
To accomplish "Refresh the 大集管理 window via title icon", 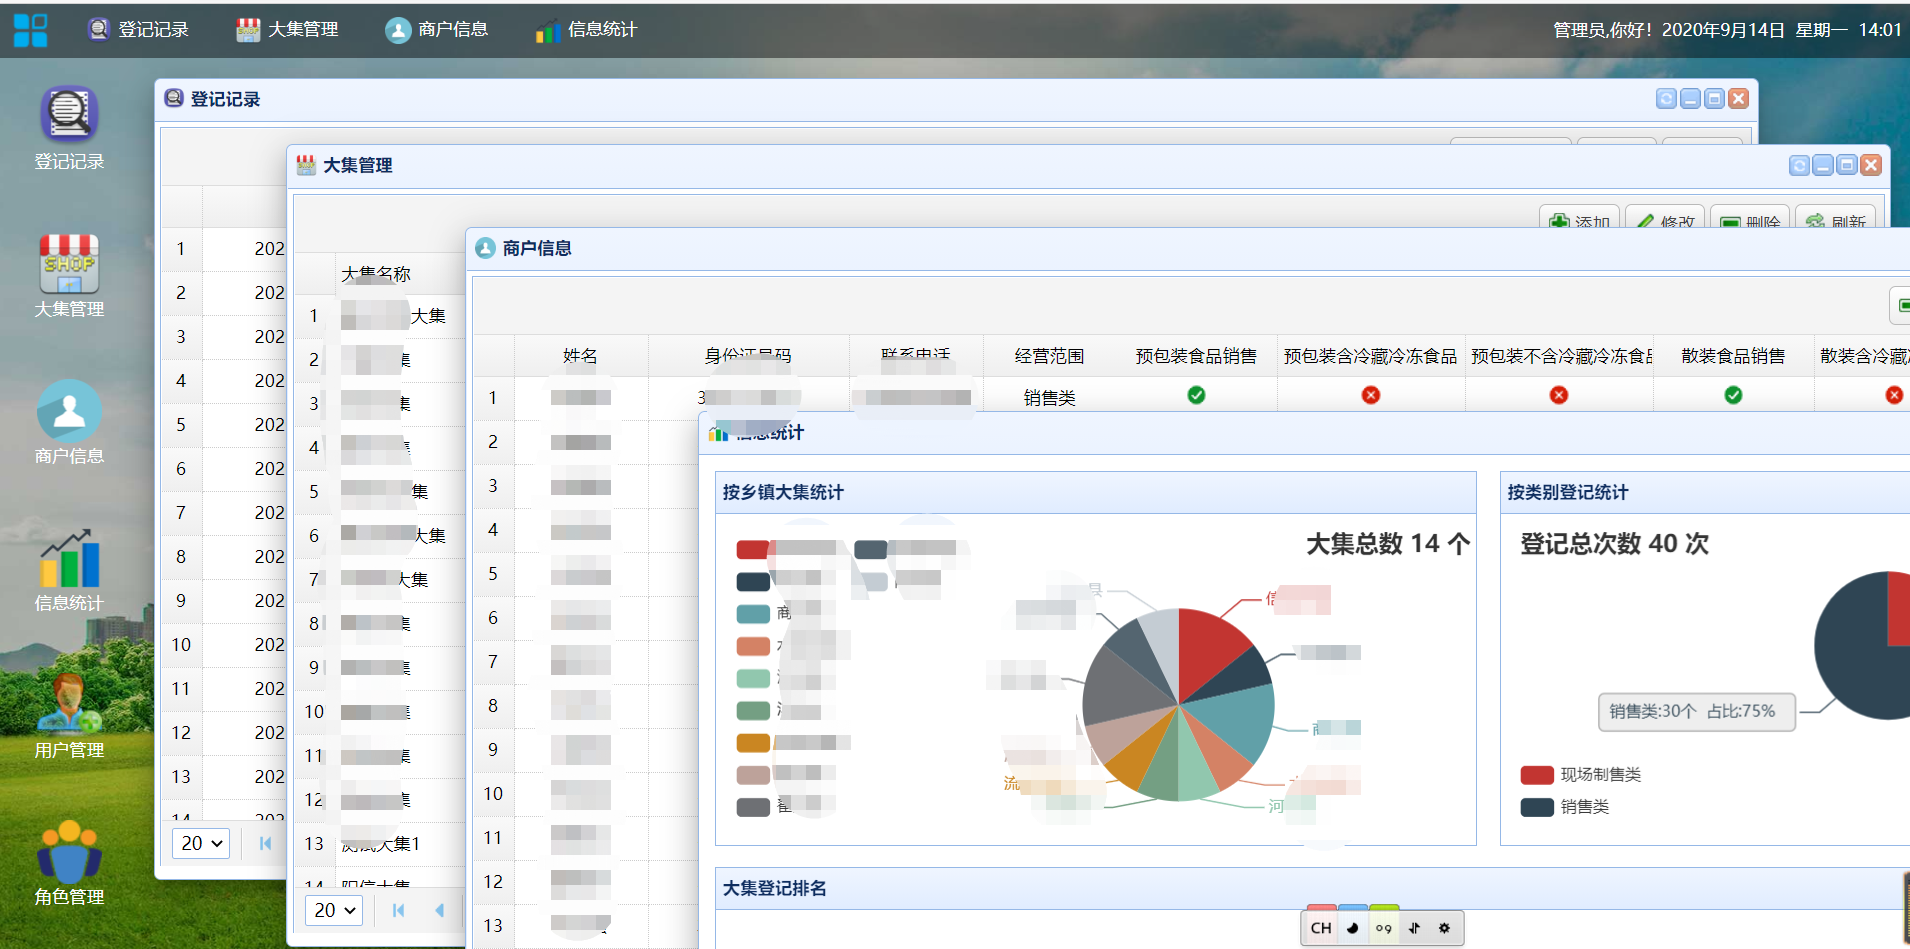I will point(1799,165).
